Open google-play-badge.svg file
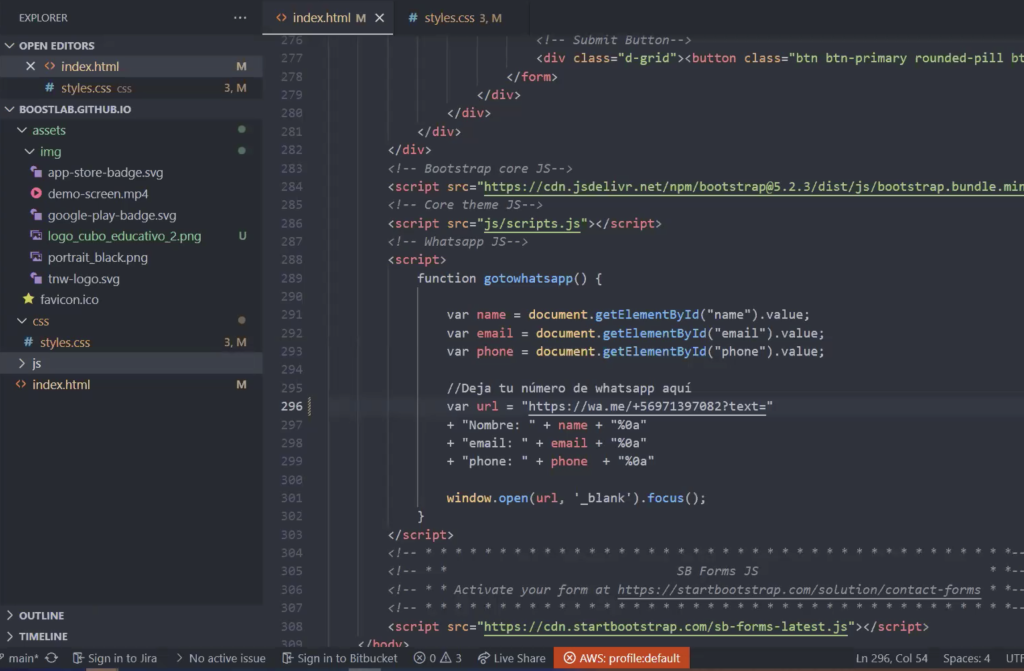Image resolution: width=1024 pixels, height=671 pixels. 112,215
